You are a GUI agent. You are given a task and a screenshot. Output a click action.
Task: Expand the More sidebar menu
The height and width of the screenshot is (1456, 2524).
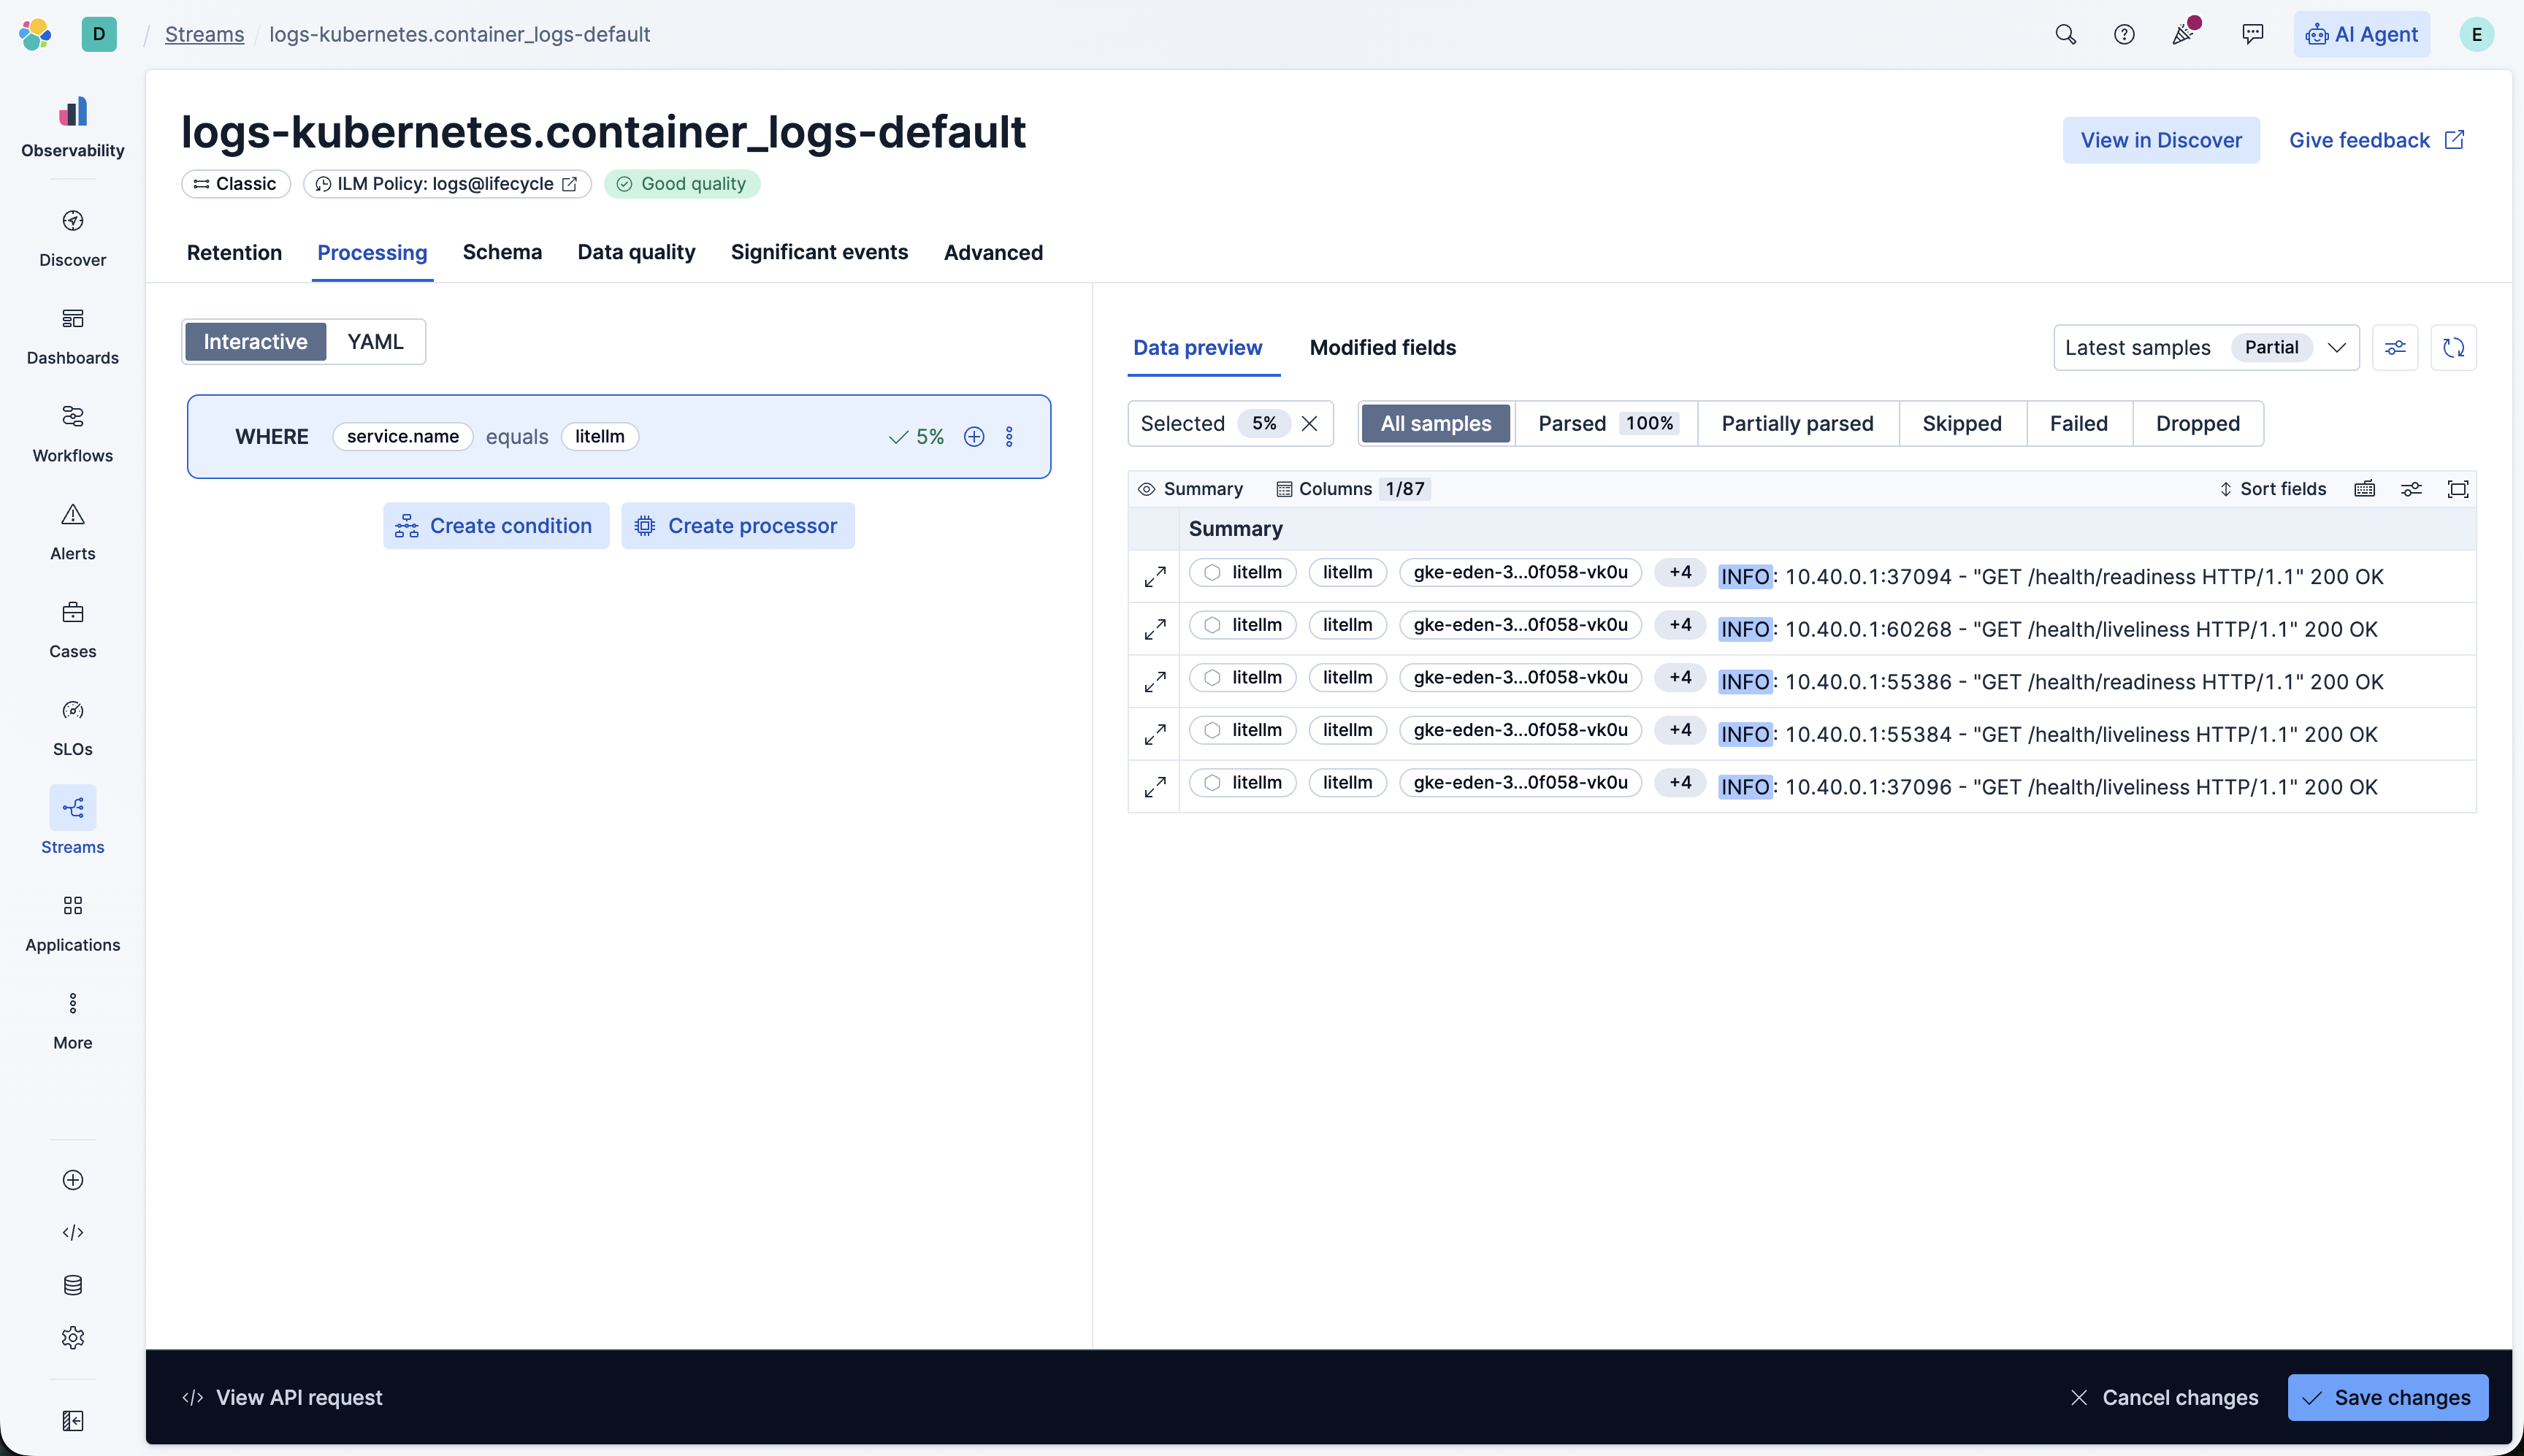click(72, 1022)
